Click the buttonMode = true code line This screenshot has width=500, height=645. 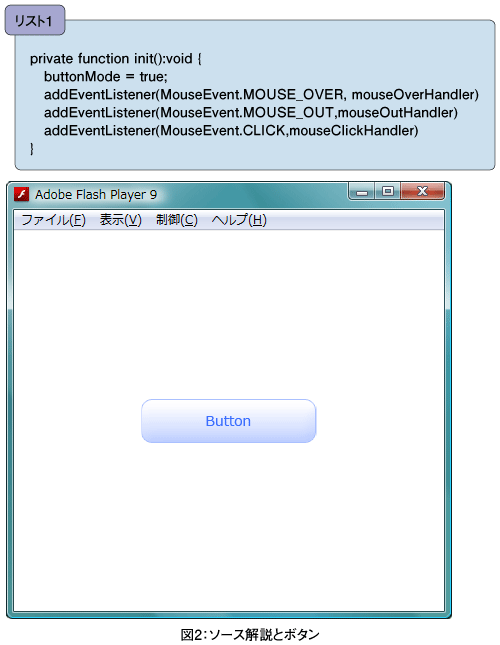pos(106,77)
